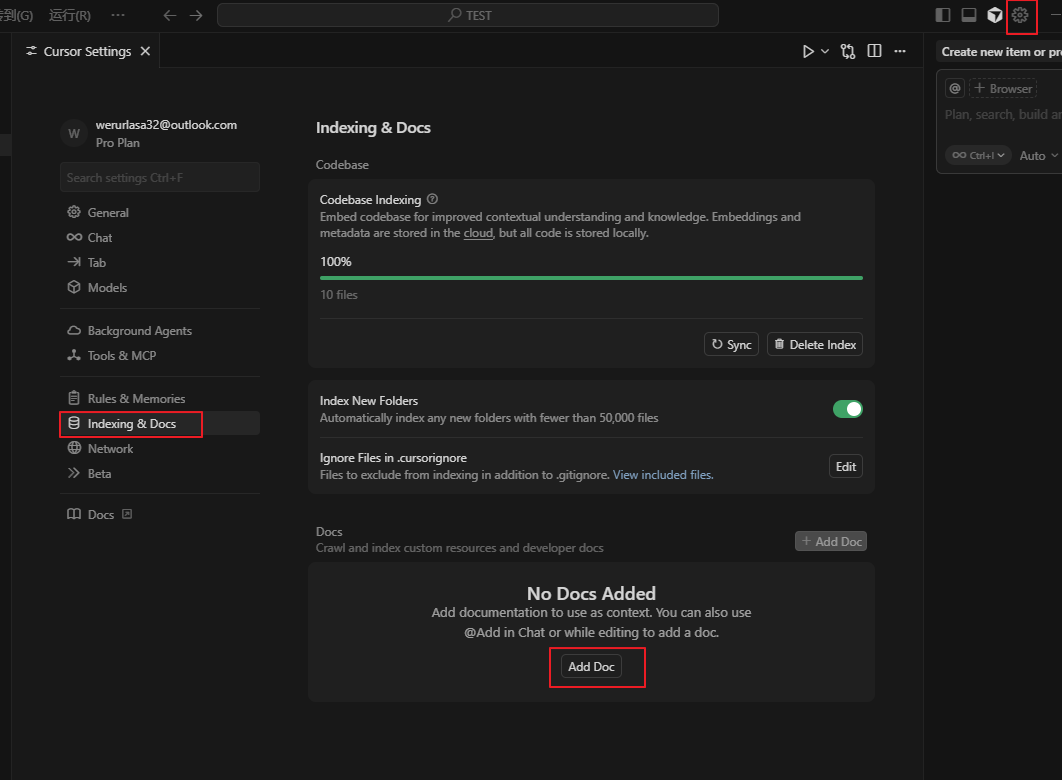This screenshot has height=780, width=1062.
Task: Click the TEST search bar
Action: tap(468, 15)
